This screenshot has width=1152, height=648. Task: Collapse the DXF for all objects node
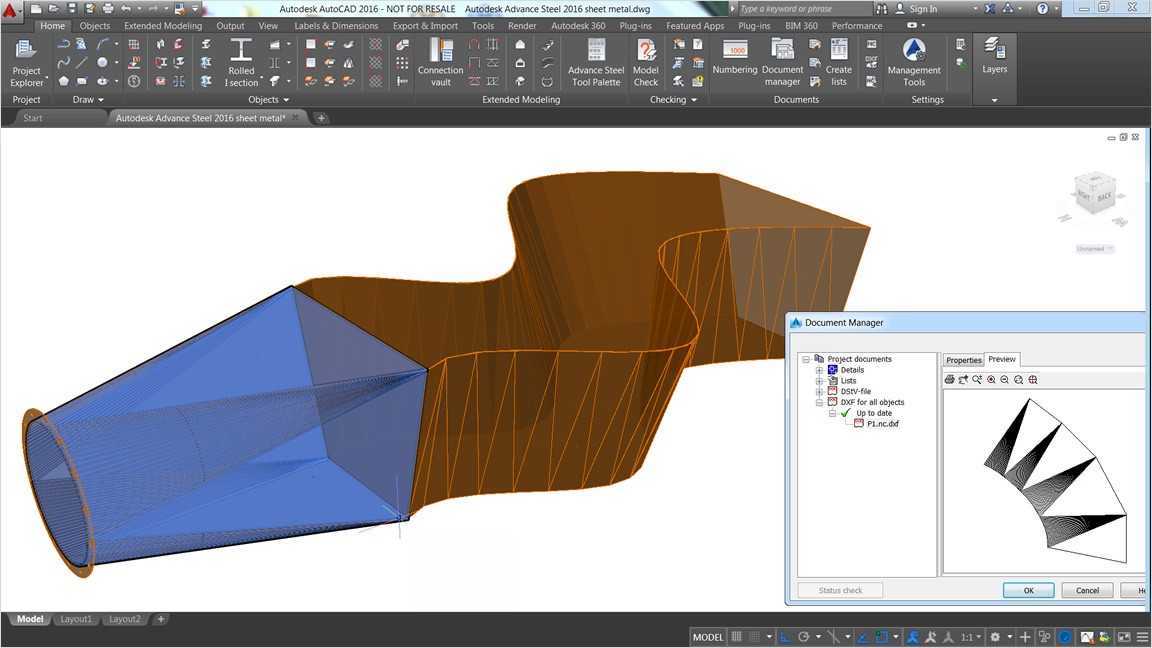(819, 403)
